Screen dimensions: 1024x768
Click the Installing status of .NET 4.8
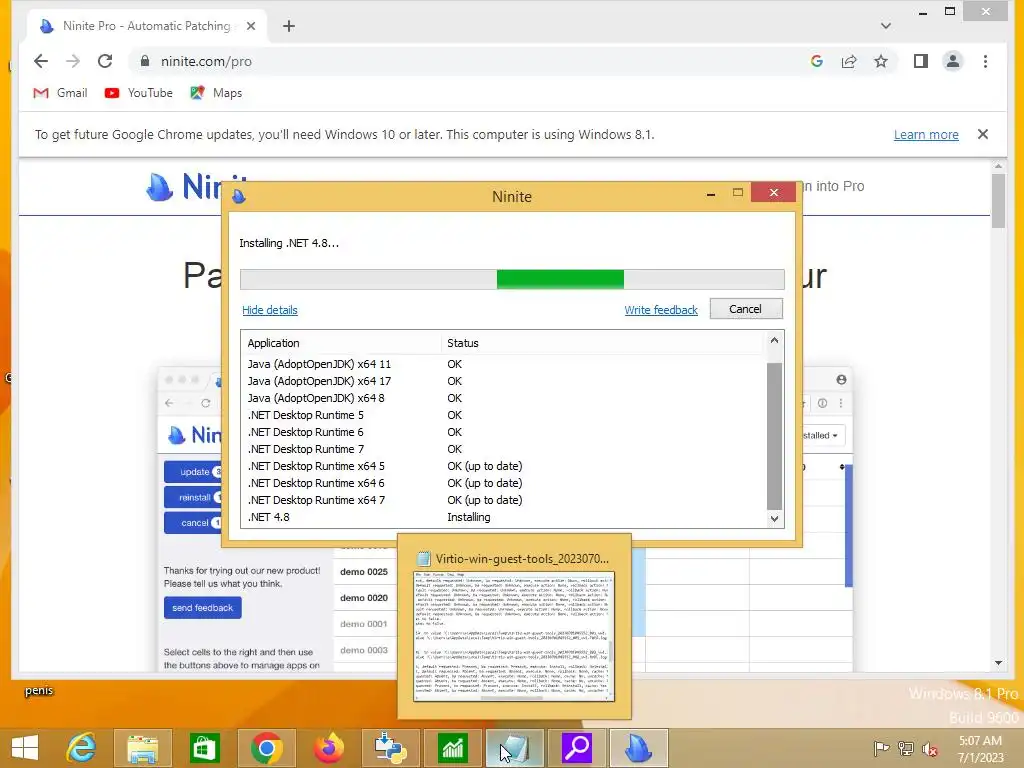point(469,517)
